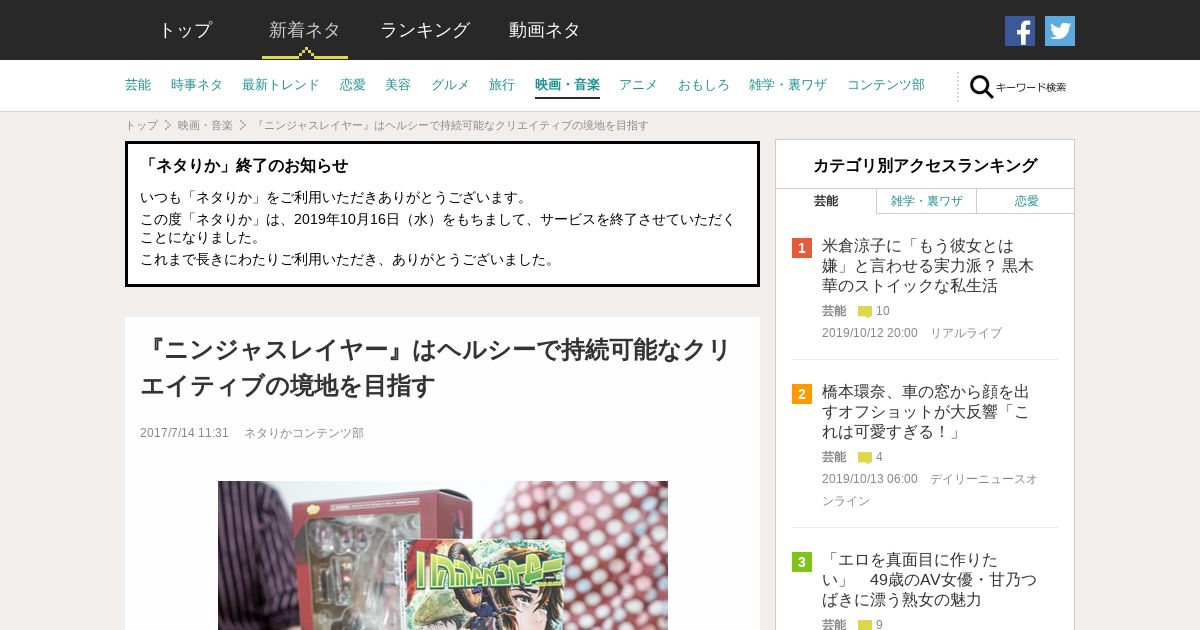The height and width of the screenshot is (630, 1200).
Task: Click breadcrumb 映画・音楽 link
Action: [205, 125]
